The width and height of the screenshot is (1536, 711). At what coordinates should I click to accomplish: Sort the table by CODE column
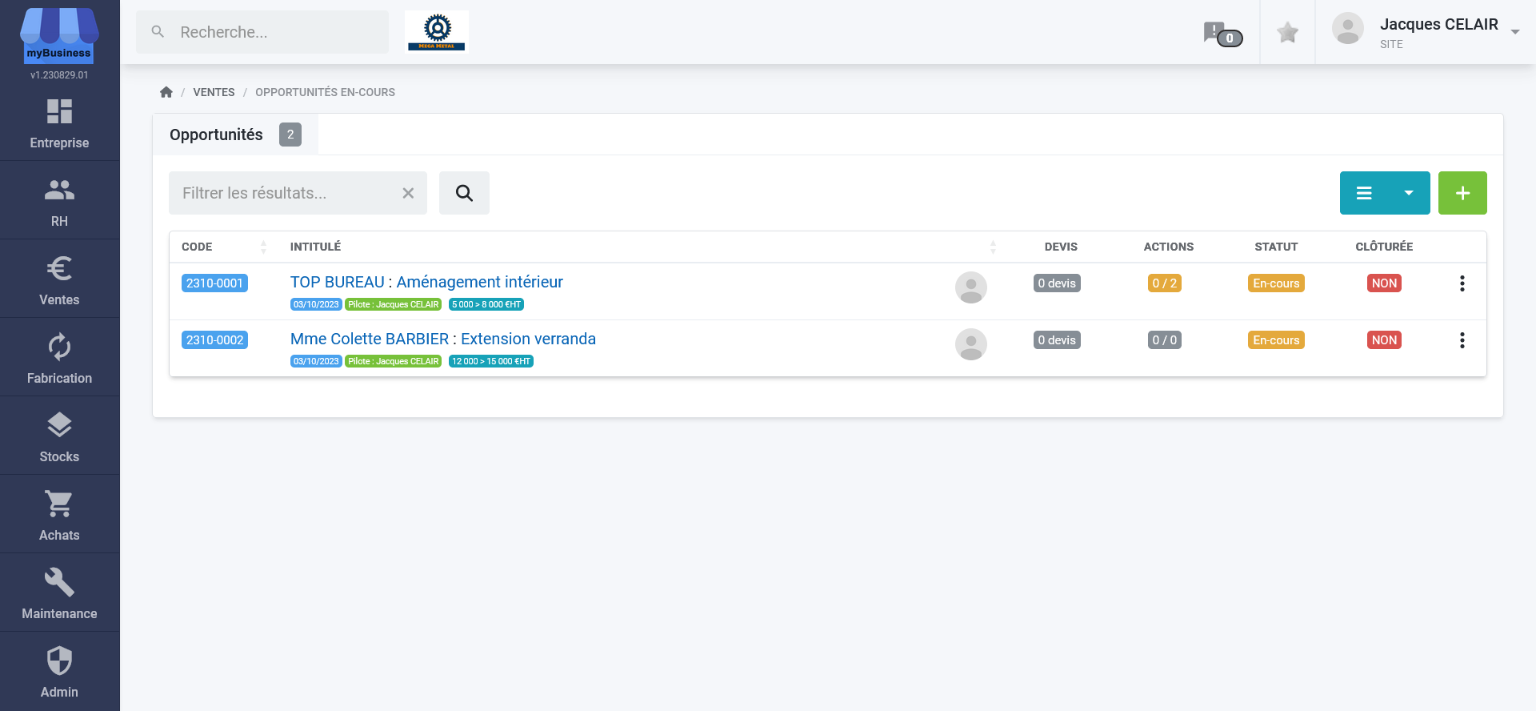click(x=225, y=247)
